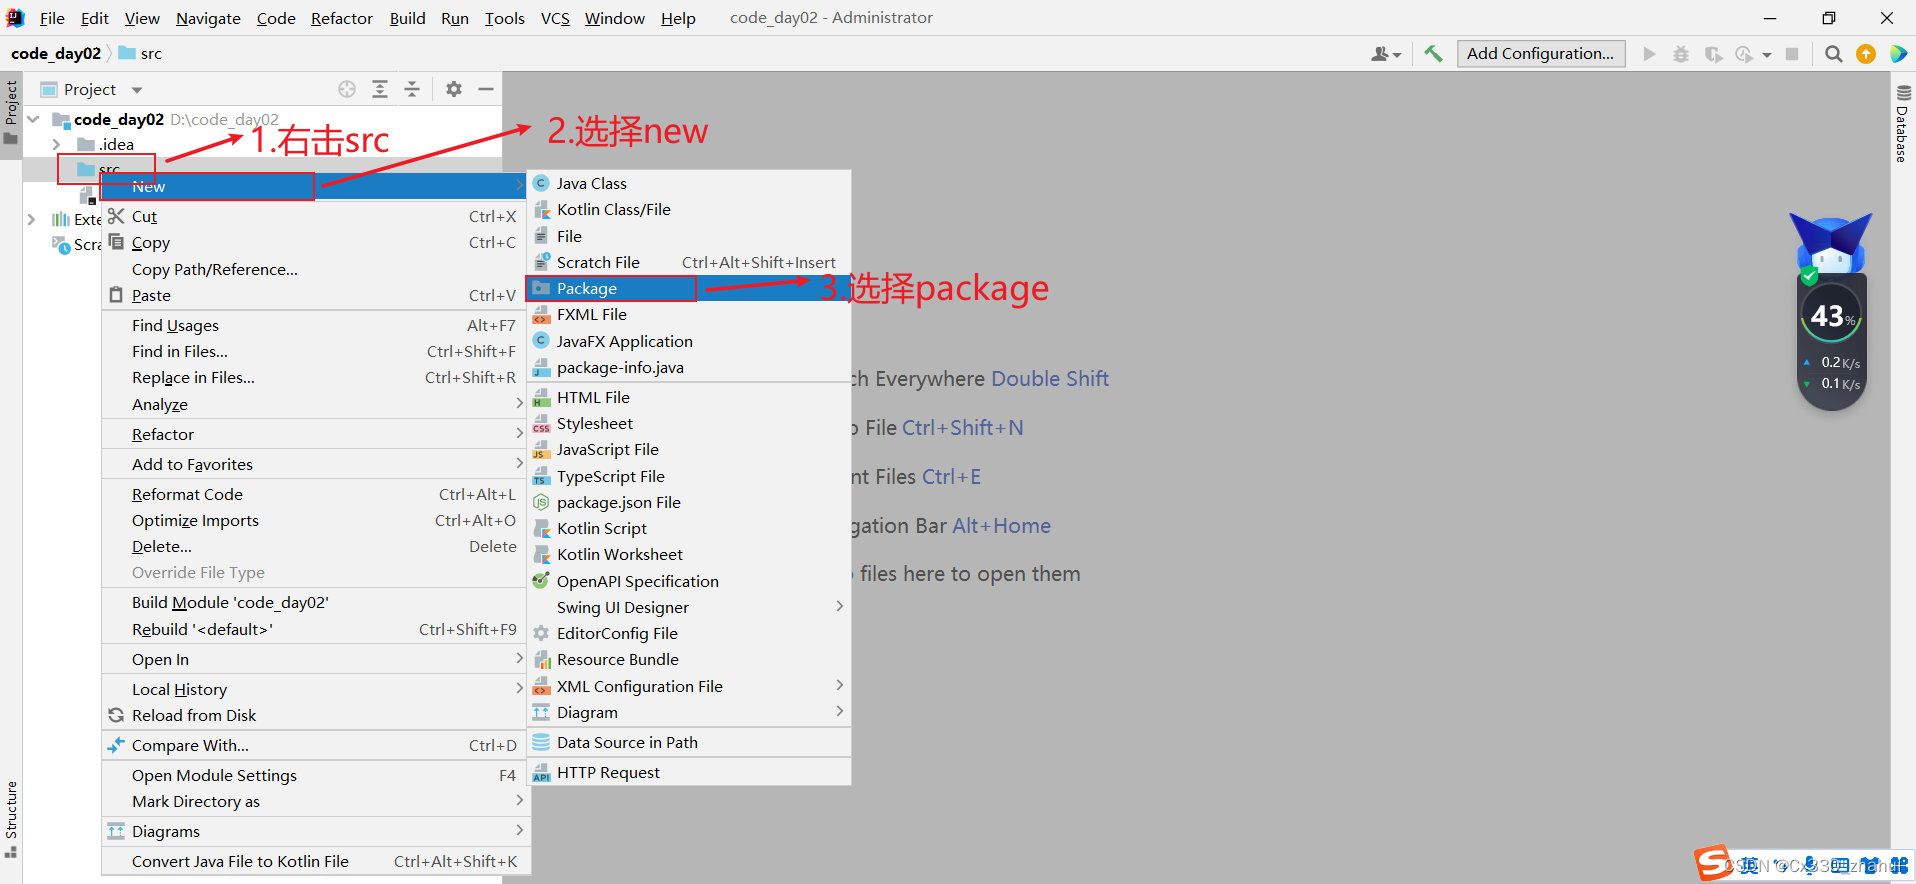Click the Stop square icon in the toolbar
The height and width of the screenshot is (884, 1916).
click(1792, 54)
